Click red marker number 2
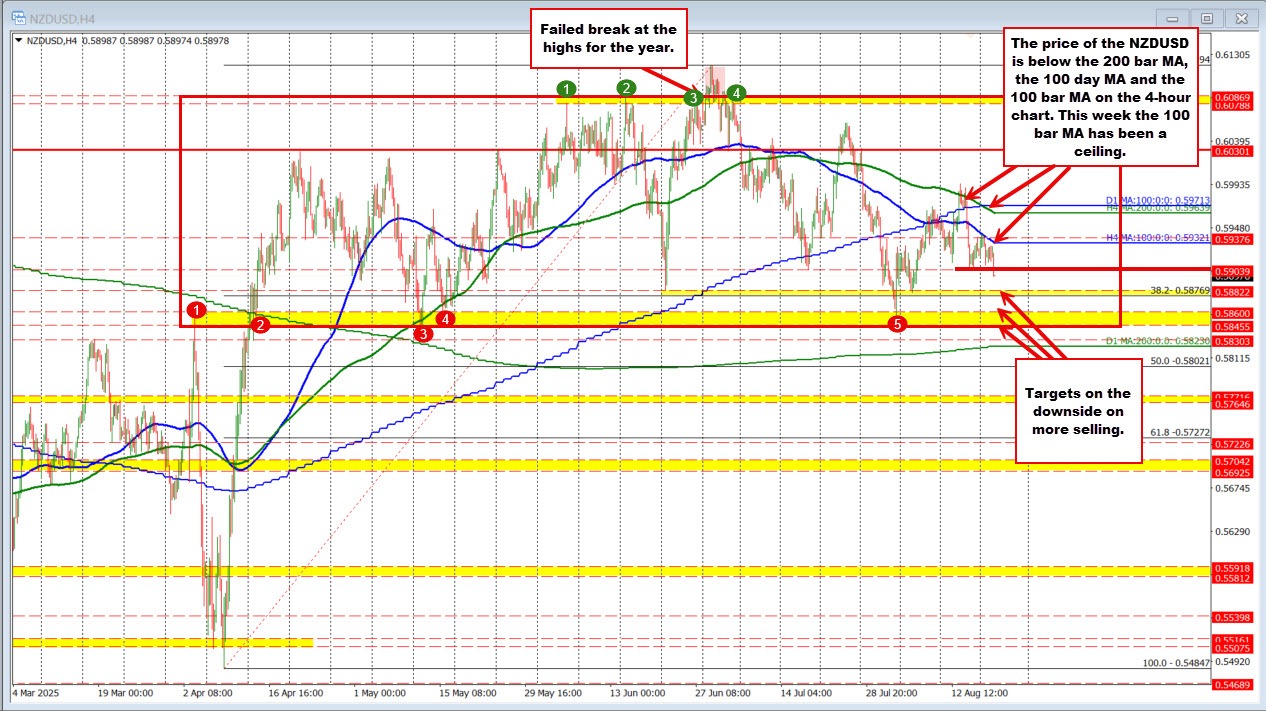The height and width of the screenshot is (711, 1266). (260, 325)
